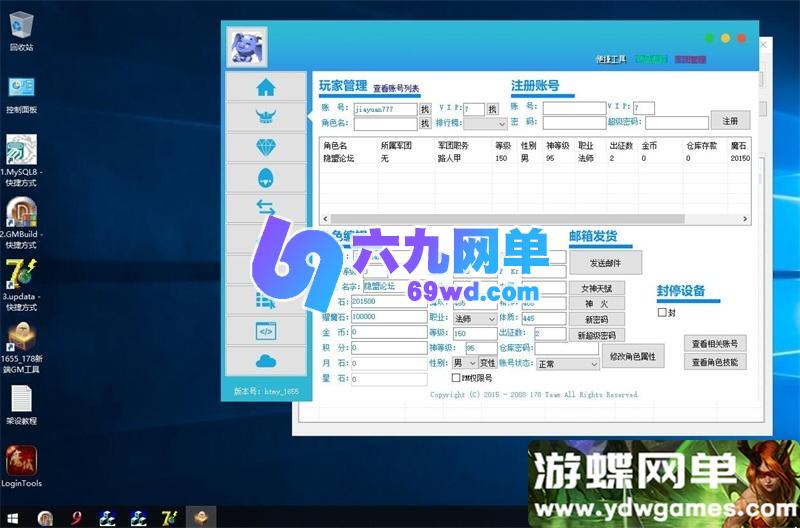Open the swap arrows sidebar section
This screenshot has height=528, width=800.
tap(266, 208)
